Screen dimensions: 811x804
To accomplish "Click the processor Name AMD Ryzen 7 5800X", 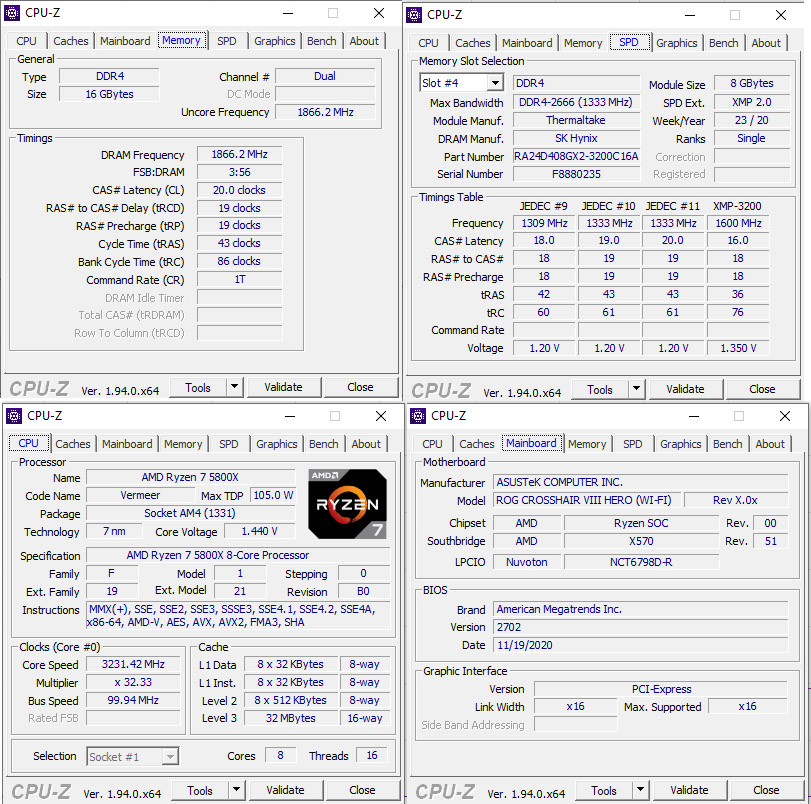I will tap(190, 477).
